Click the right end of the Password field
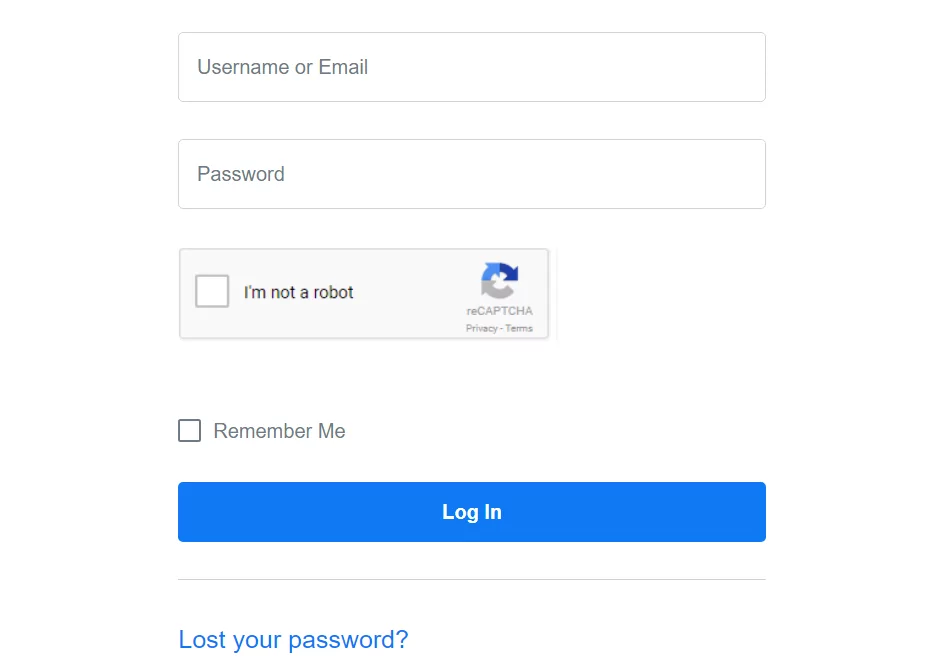Screen dimensions: 936x672 [x=740, y=174]
